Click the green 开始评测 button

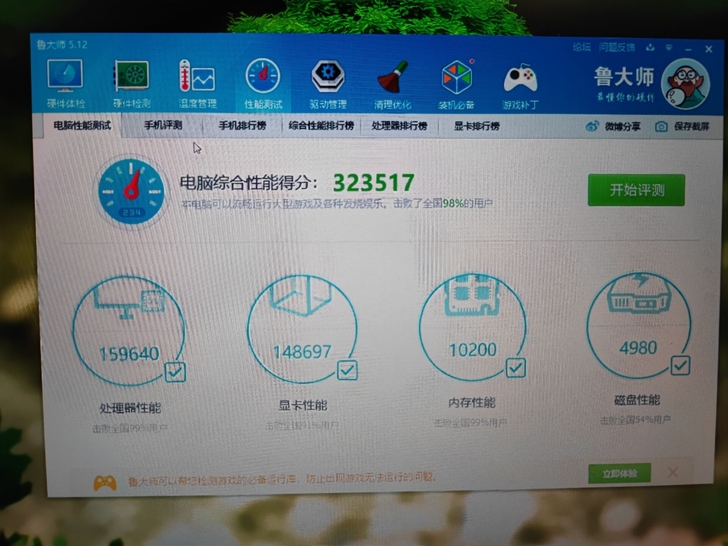(636, 190)
